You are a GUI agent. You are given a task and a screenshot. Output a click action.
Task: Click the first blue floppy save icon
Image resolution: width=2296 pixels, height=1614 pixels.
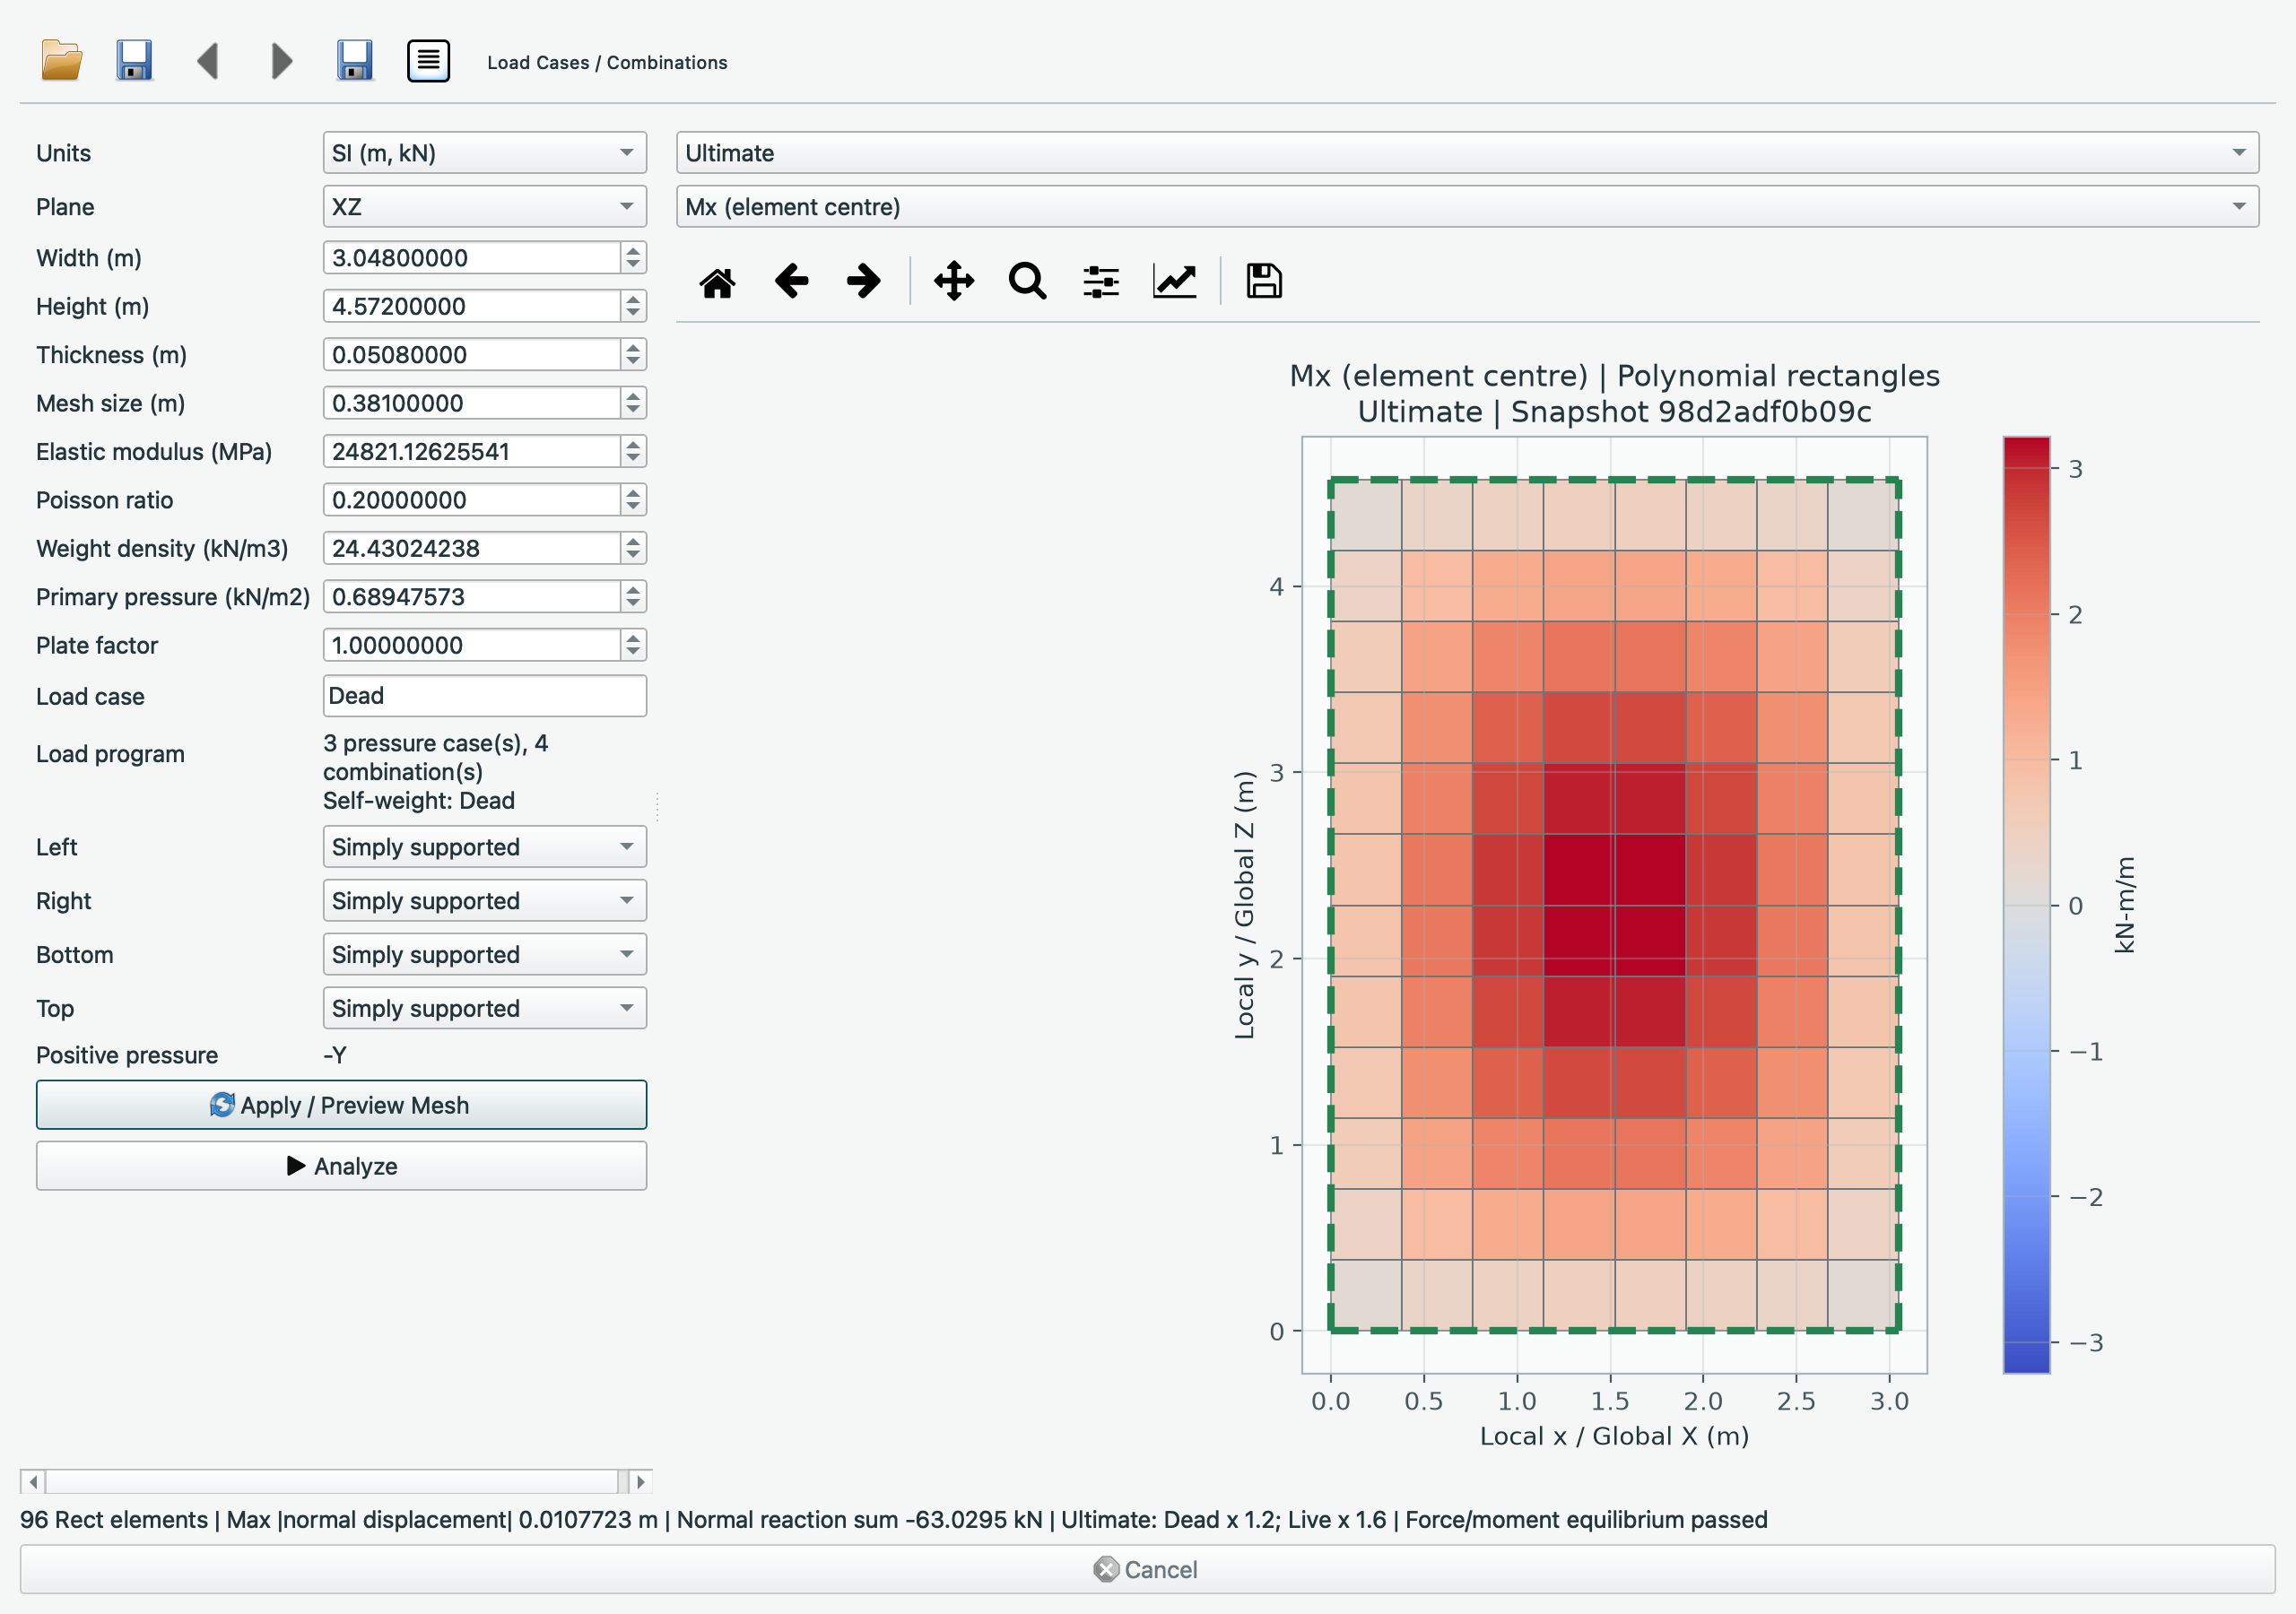click(x=134, y=61)
